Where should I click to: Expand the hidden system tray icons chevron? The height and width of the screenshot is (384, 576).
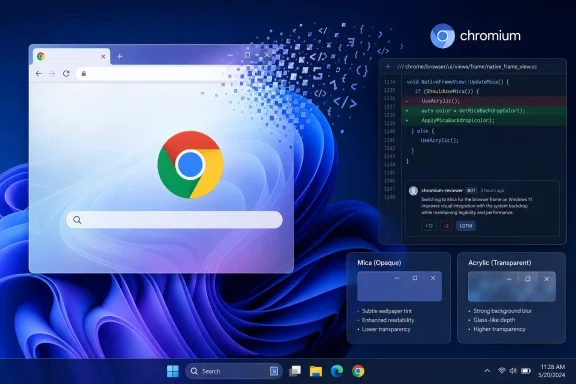487,371
